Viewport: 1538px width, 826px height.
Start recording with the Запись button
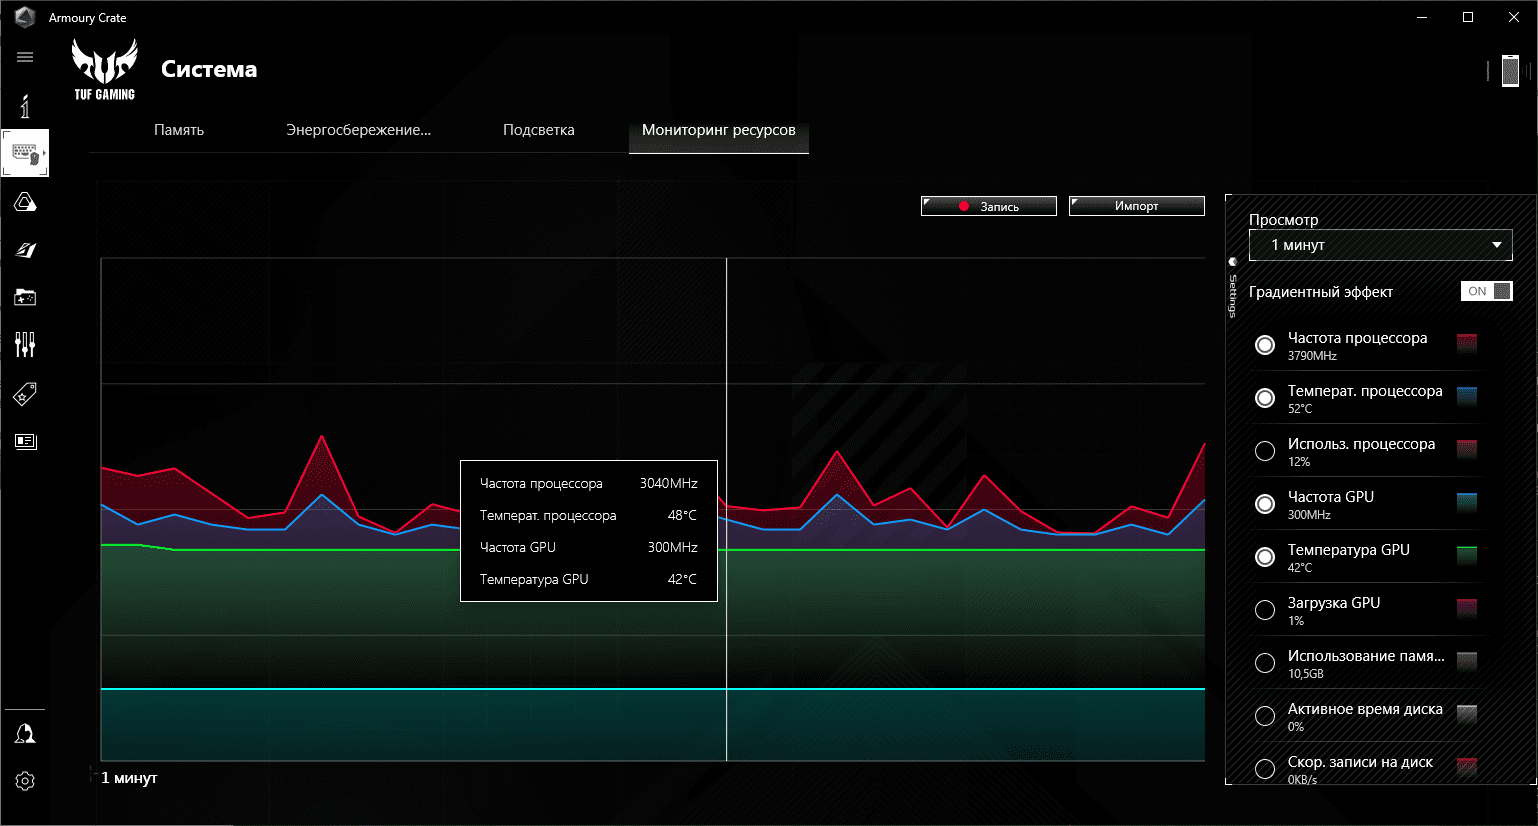point(988,206)
